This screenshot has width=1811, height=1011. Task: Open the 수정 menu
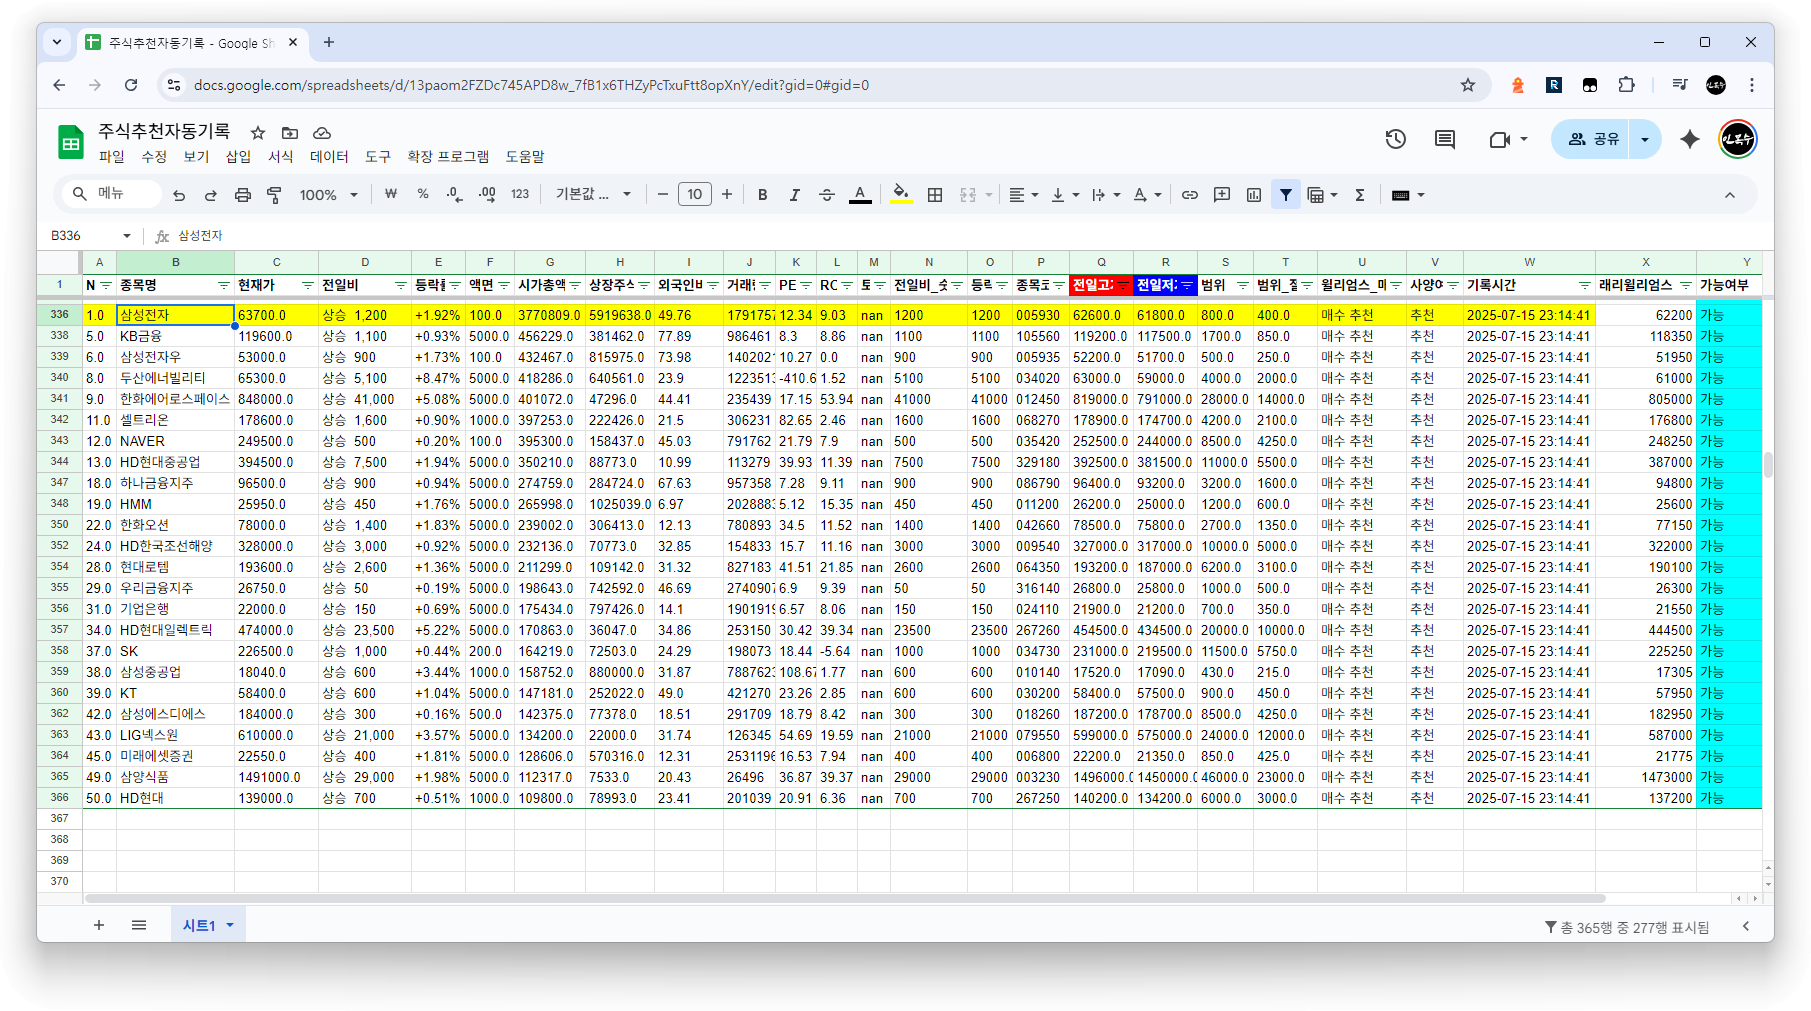[154, 157]
